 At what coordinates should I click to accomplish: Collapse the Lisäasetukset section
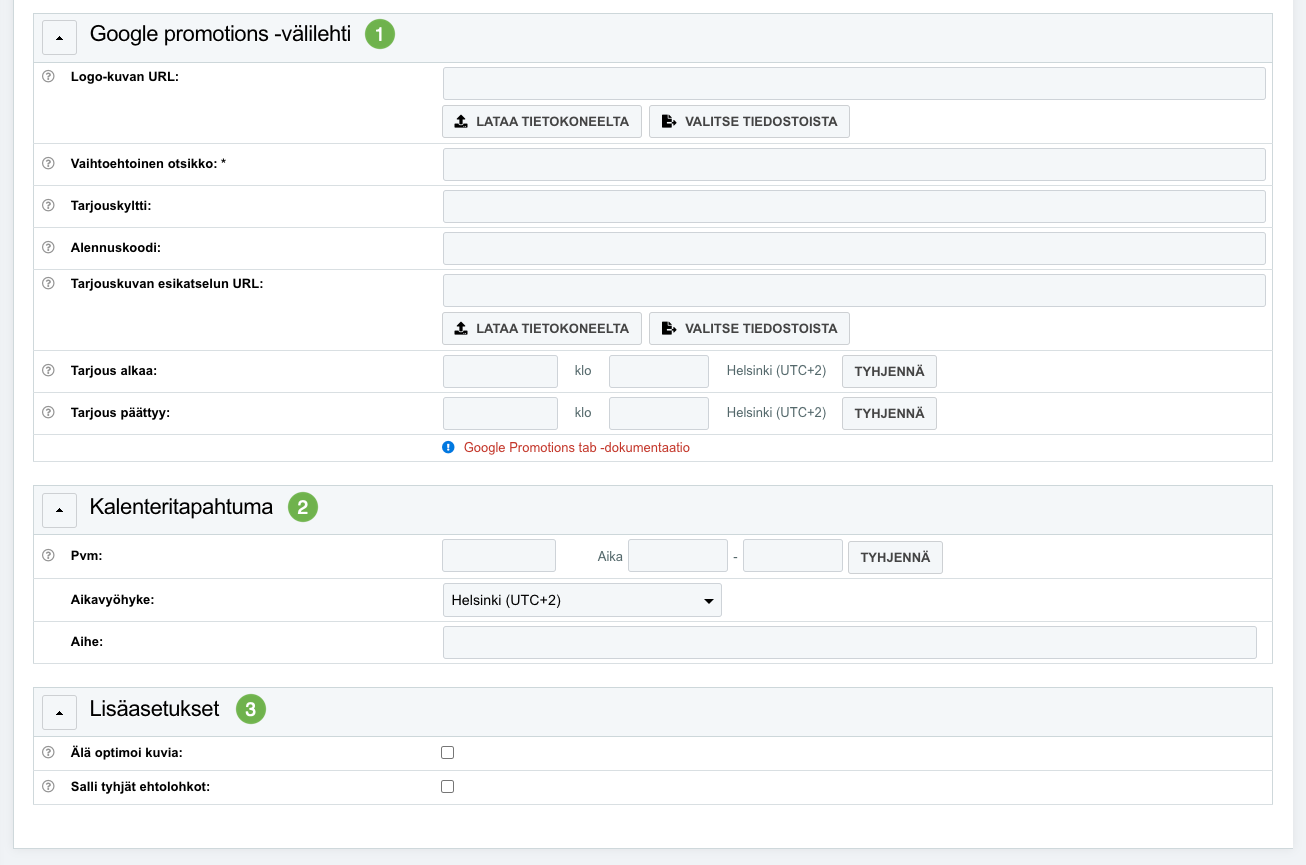[59, 712]
